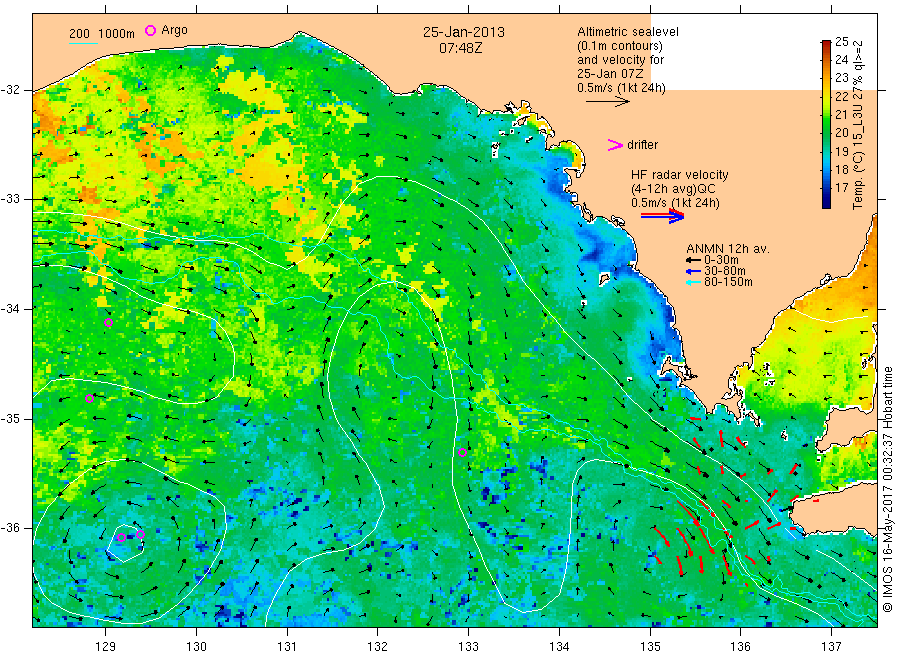The image size is (900, 660).
Task: Click the '-36' latitude axis label
Action: click(x=10, y=528)
